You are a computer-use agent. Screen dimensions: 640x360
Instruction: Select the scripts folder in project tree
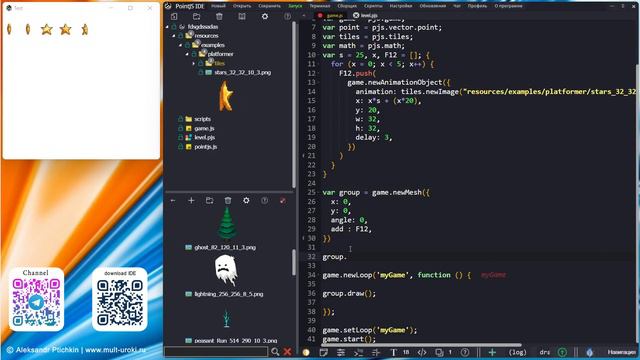[202, 119]
